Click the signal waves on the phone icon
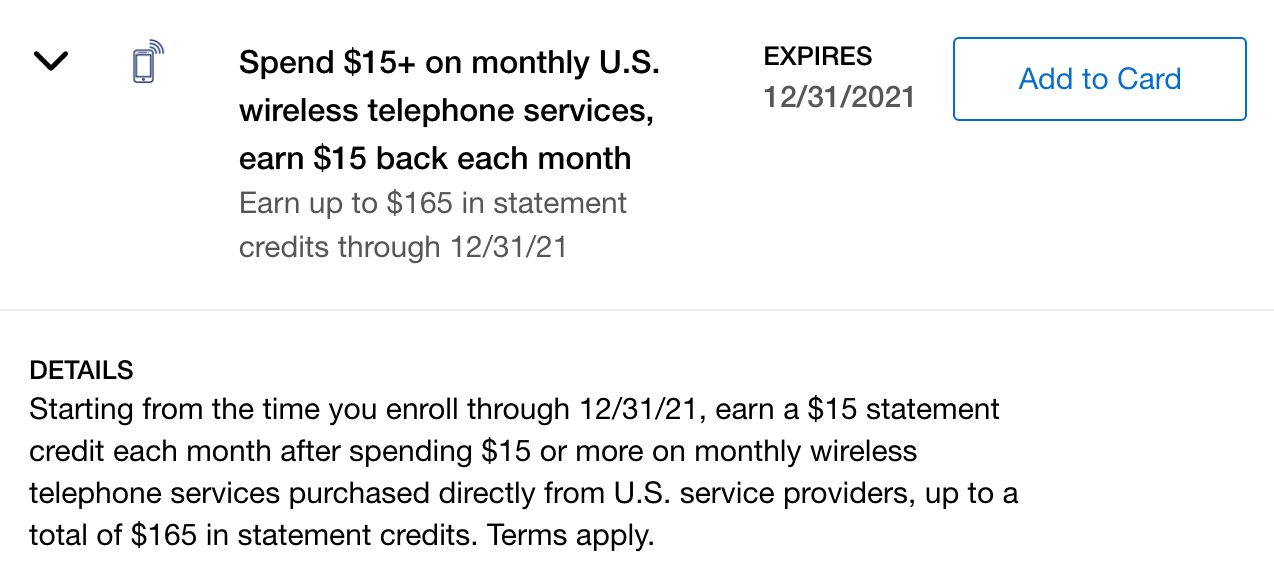1274x582 pixels. point(156,49)
